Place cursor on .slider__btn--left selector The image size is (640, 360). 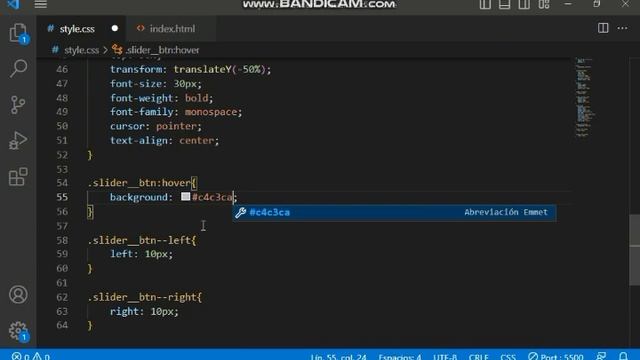[x=139, y=240]
